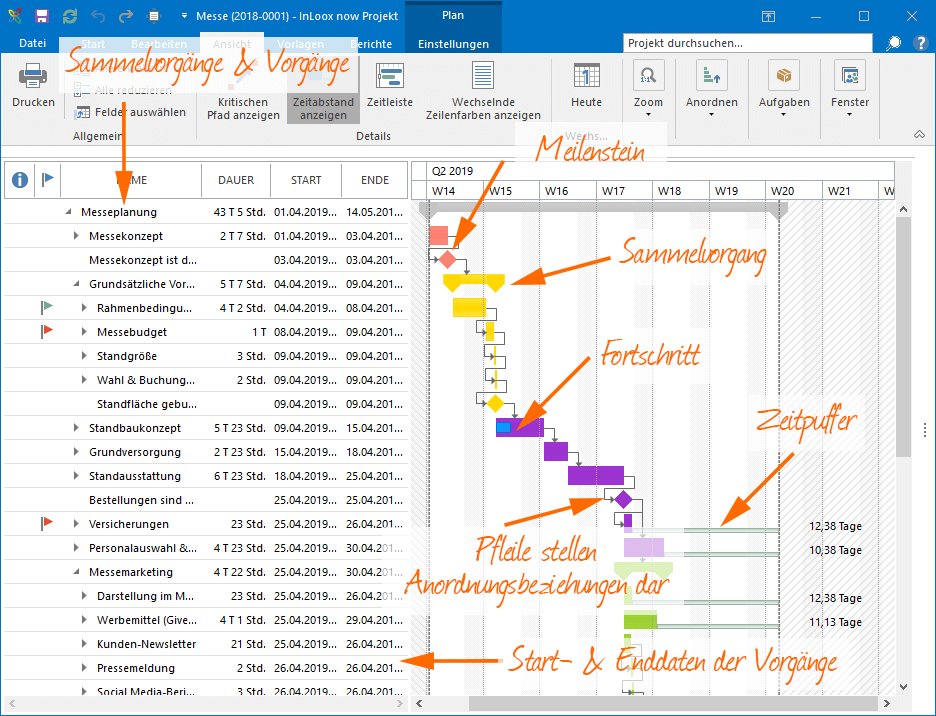Click the red flag on the Versicherungen row

tap(47, 523)
